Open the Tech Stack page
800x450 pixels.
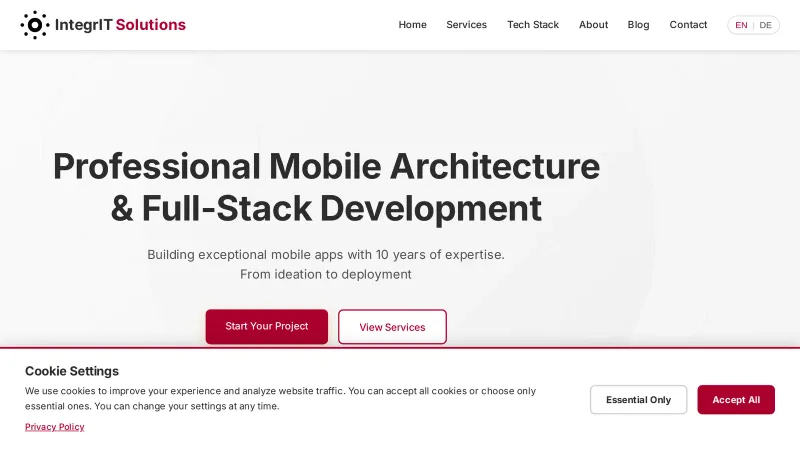coord(532,25)
